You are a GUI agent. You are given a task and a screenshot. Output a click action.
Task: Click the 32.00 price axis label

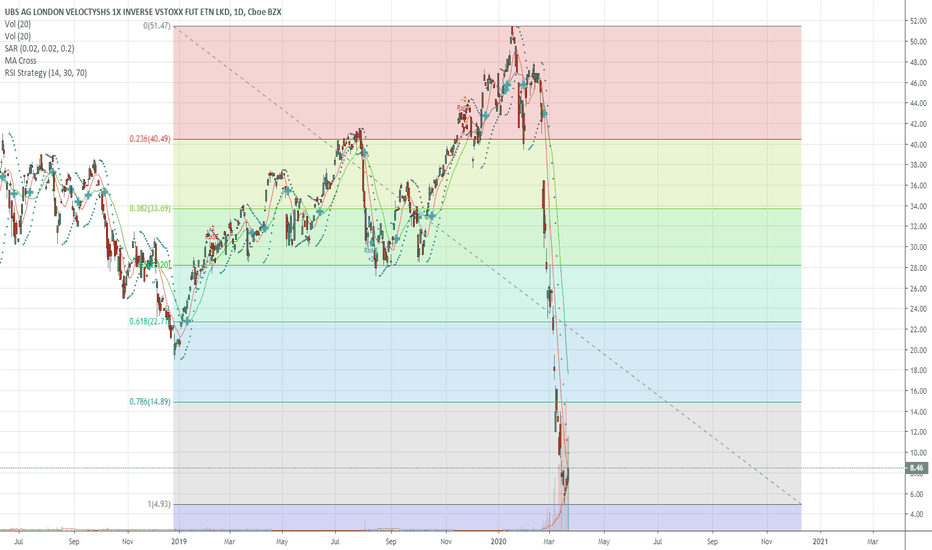click(x=918, y=227)
